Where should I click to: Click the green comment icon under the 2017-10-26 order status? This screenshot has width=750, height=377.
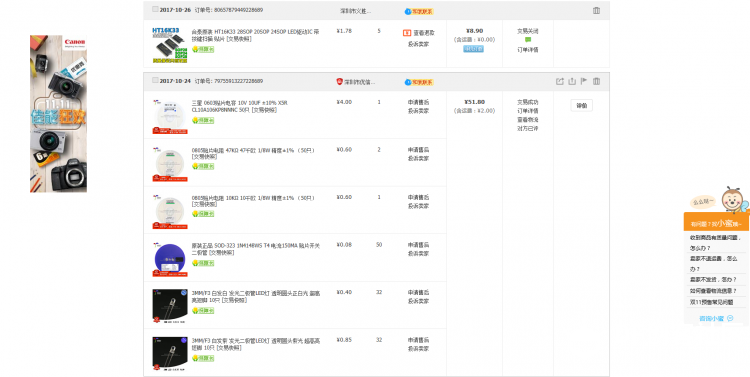tap(528, 40)
